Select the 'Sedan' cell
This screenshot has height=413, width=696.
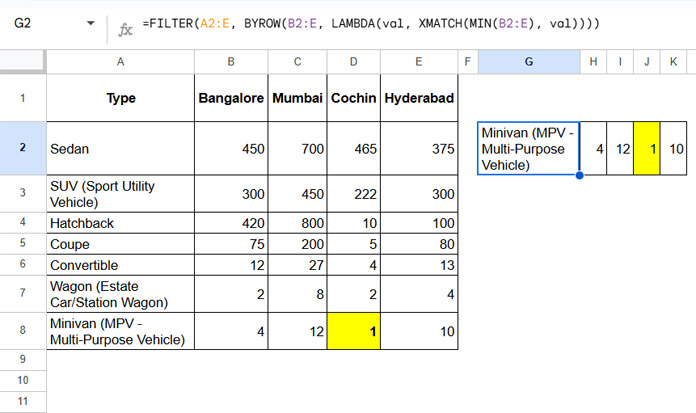click(120, 148)
